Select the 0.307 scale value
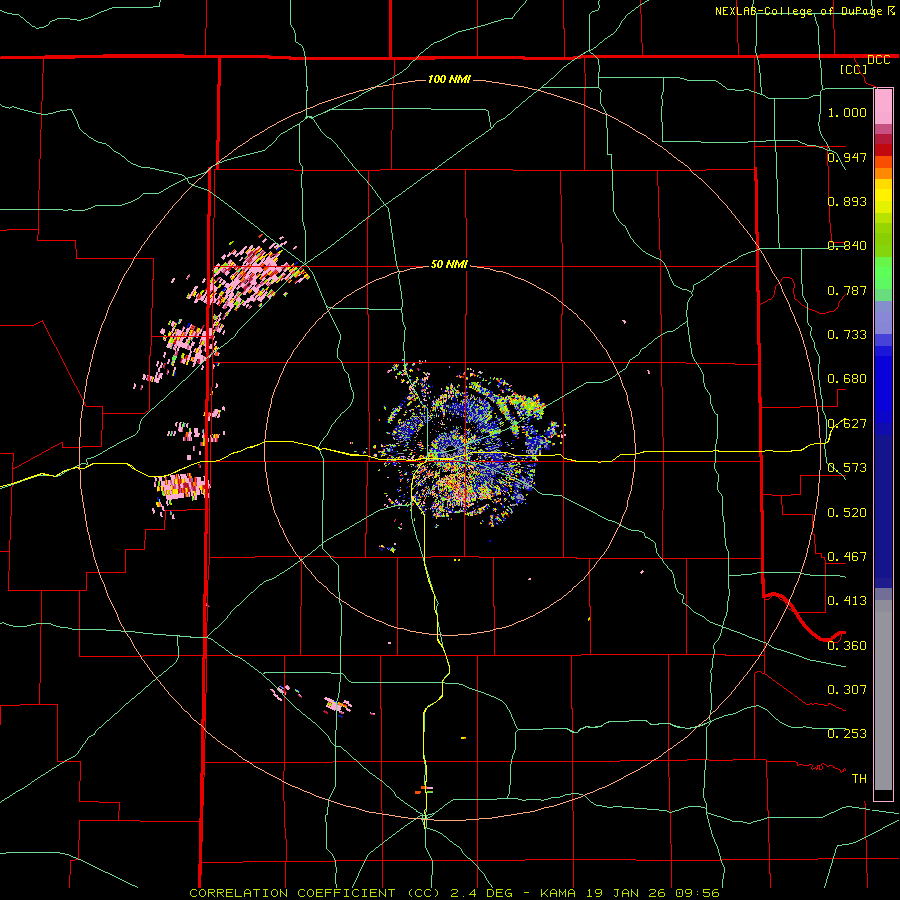The image size is (900, 900). [x=847, y=689]
